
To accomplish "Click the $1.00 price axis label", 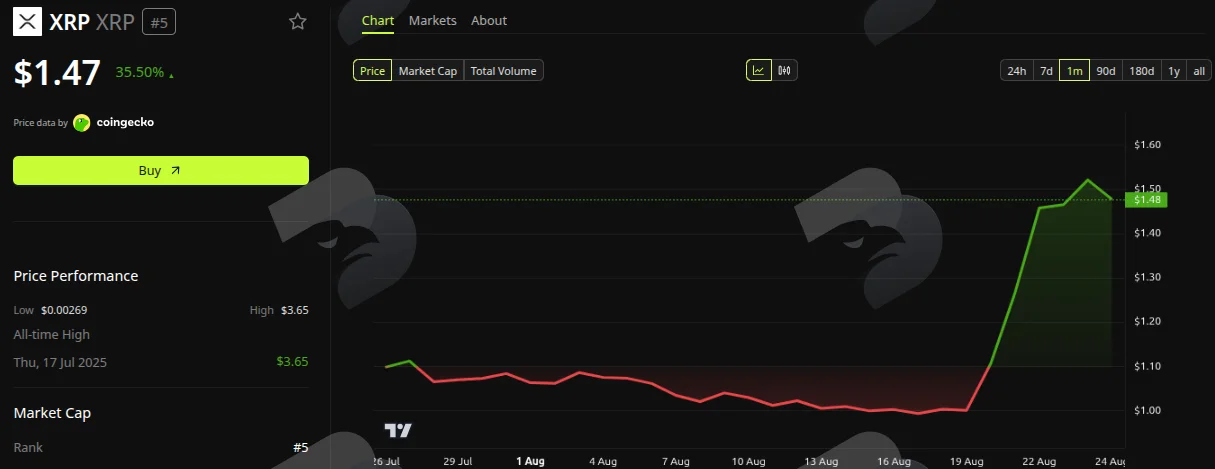I will (x=1147, y=410).
